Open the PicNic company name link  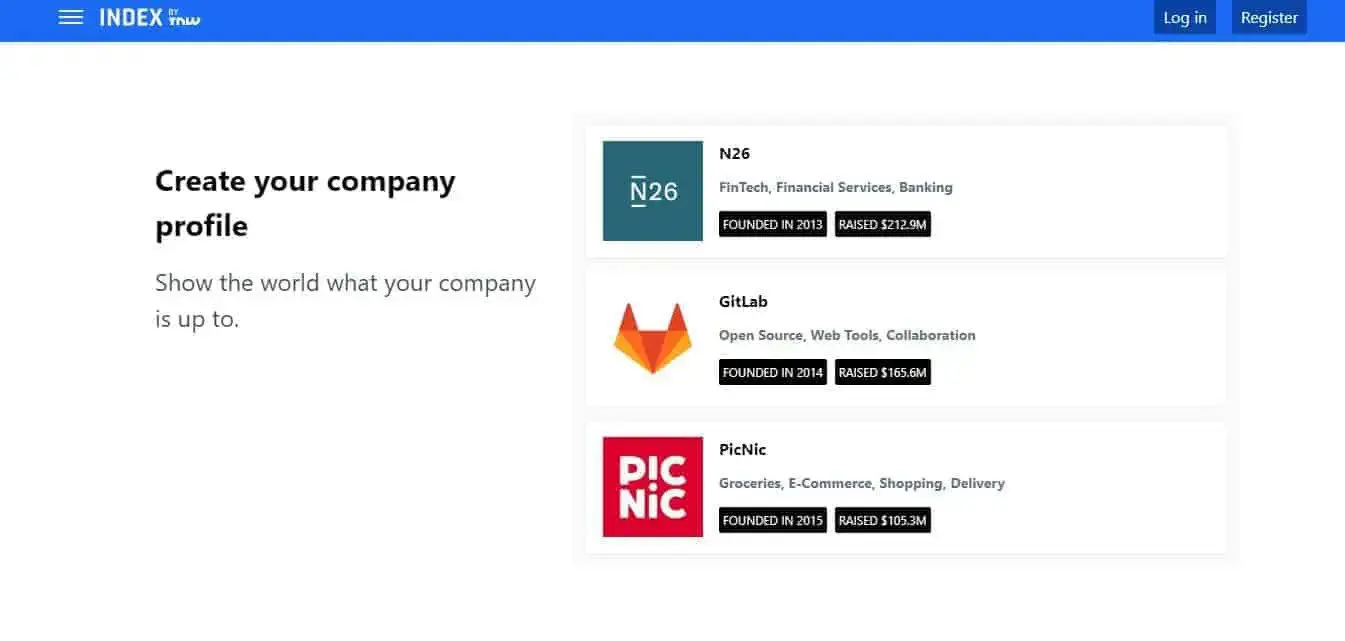point(742,450)
